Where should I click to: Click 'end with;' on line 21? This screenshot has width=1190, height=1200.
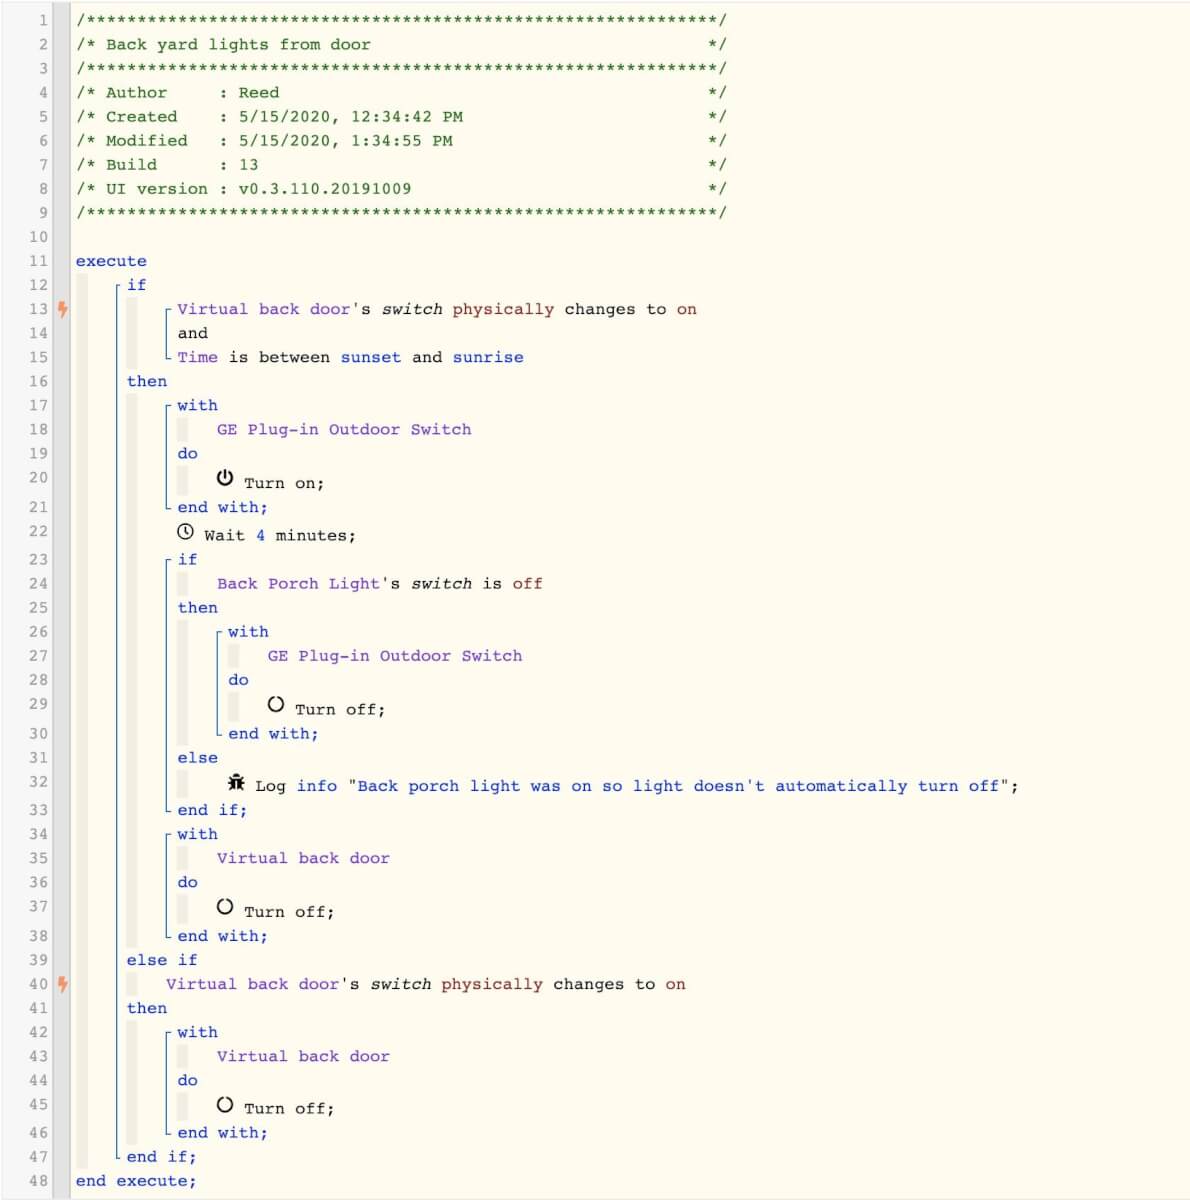222,507
